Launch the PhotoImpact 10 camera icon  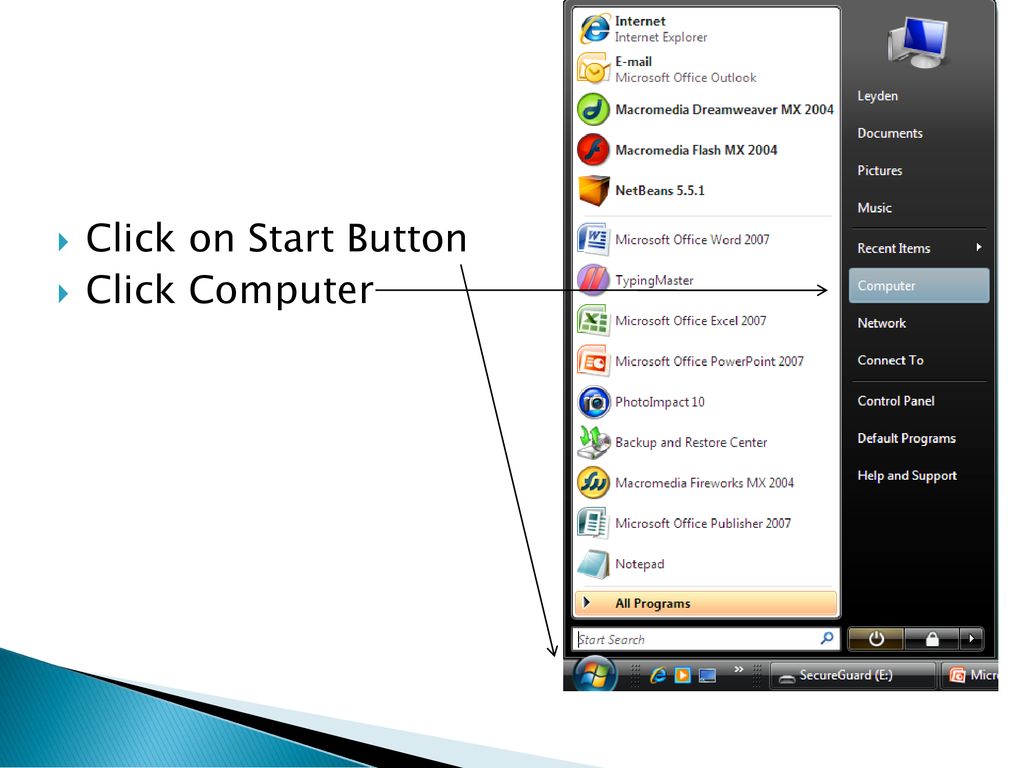[593, 402]
